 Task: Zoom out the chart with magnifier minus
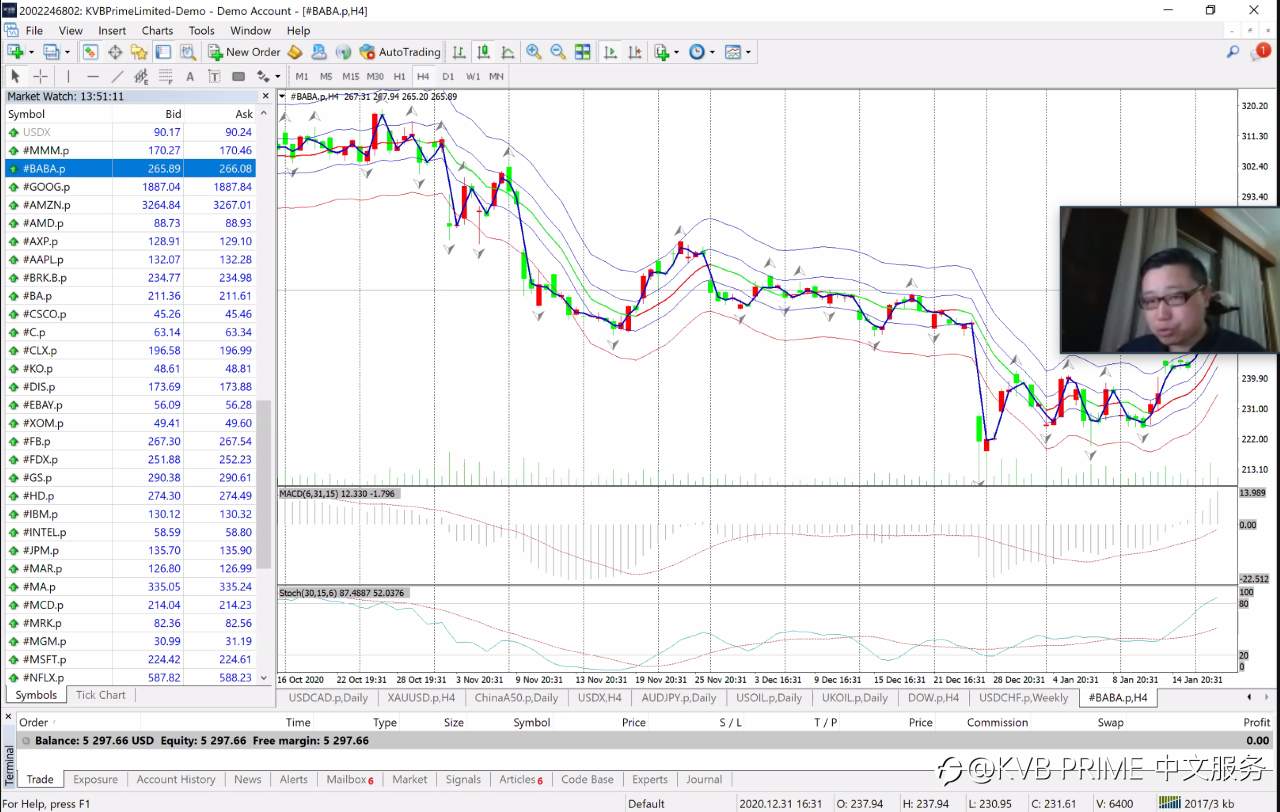pos(558,51)
